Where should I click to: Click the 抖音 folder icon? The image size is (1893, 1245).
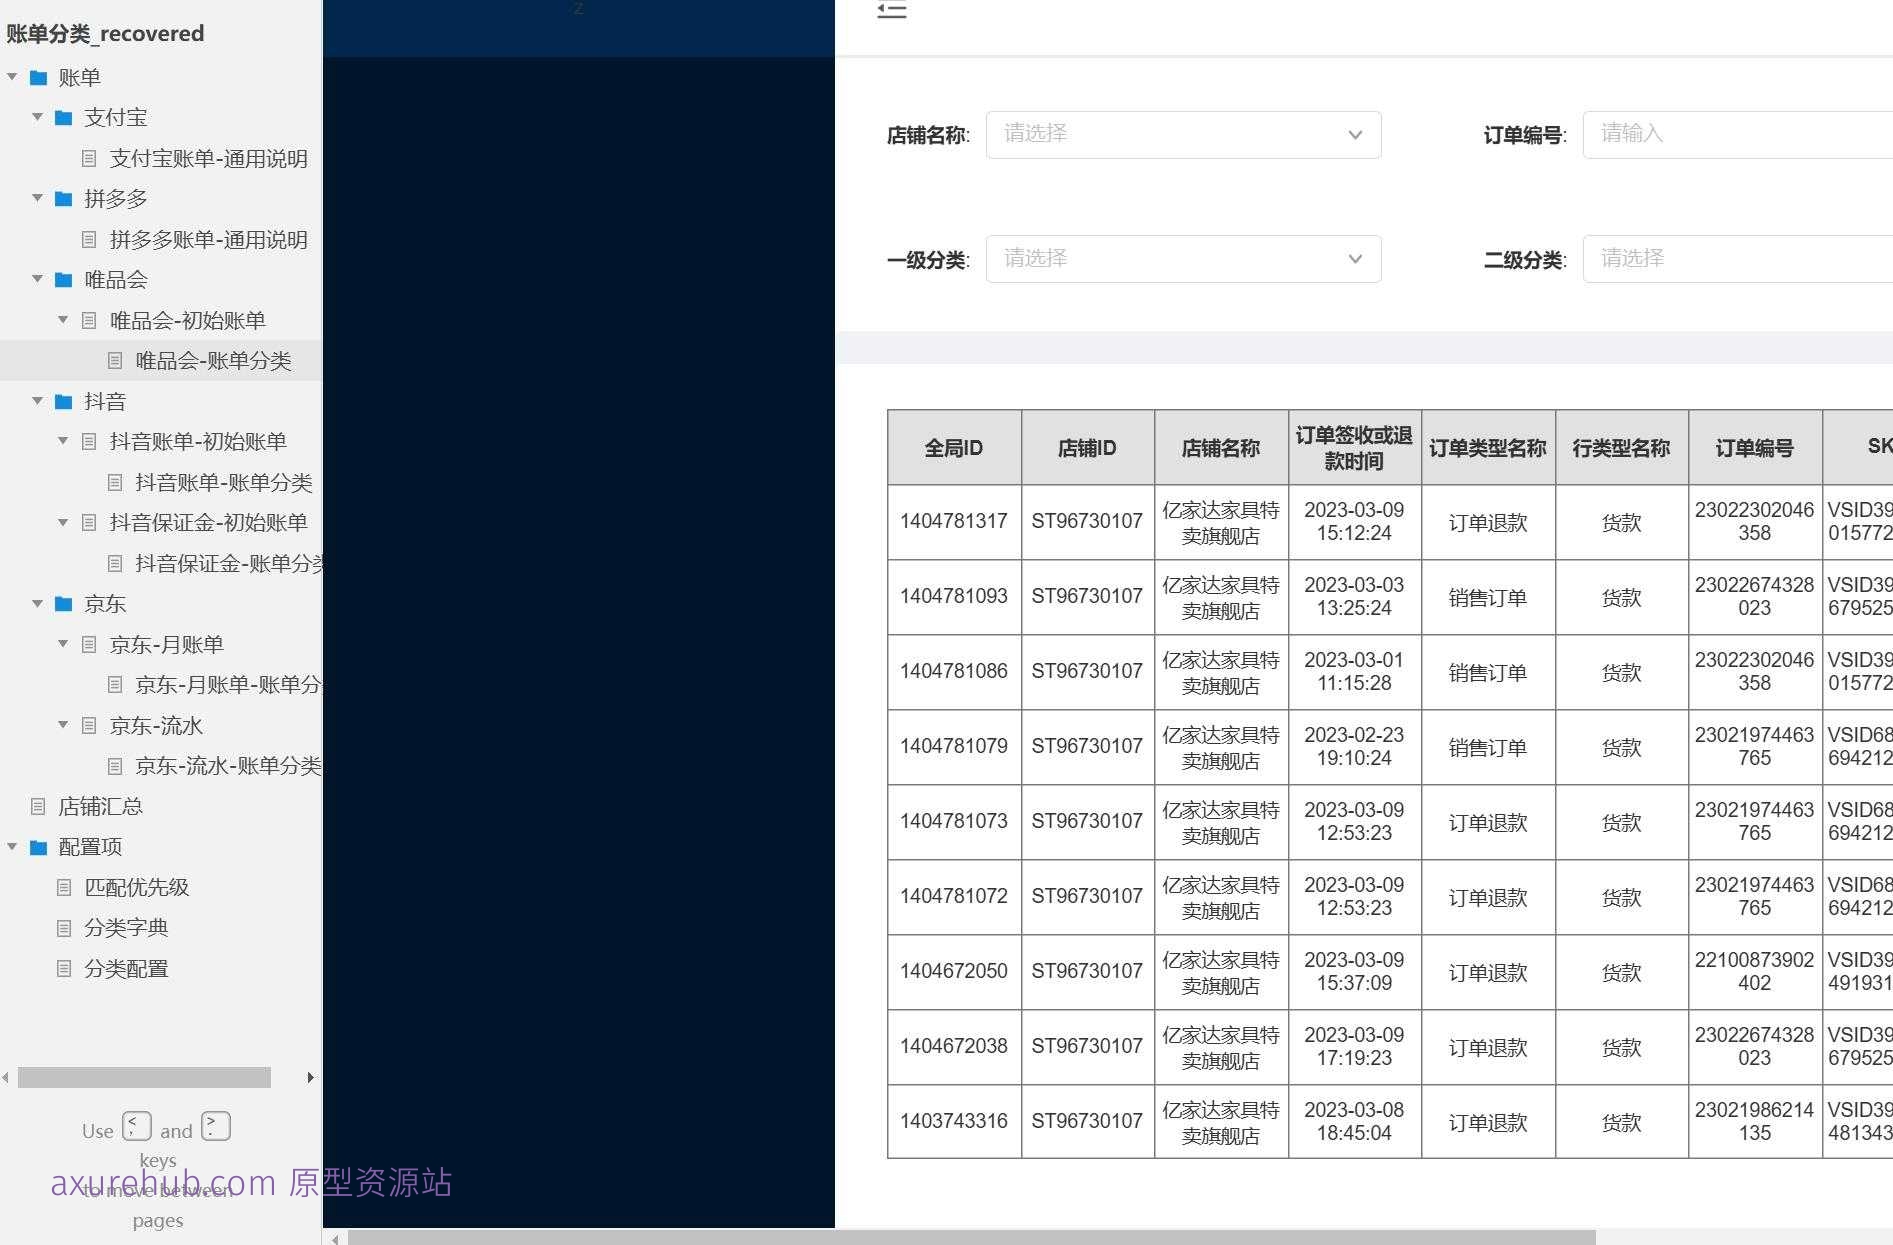click(x=64, y=401)
